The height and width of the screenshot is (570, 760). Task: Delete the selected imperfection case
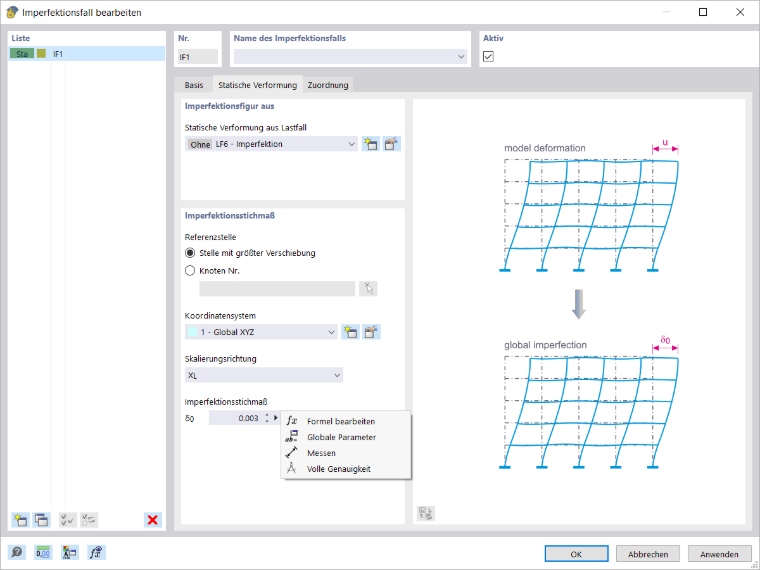tap(153, 520)
